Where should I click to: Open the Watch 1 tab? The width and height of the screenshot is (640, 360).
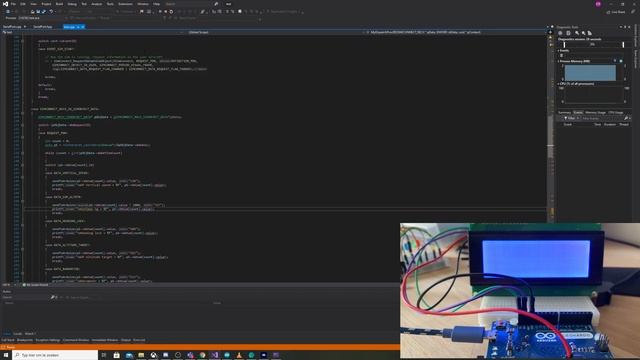point(30,333)
